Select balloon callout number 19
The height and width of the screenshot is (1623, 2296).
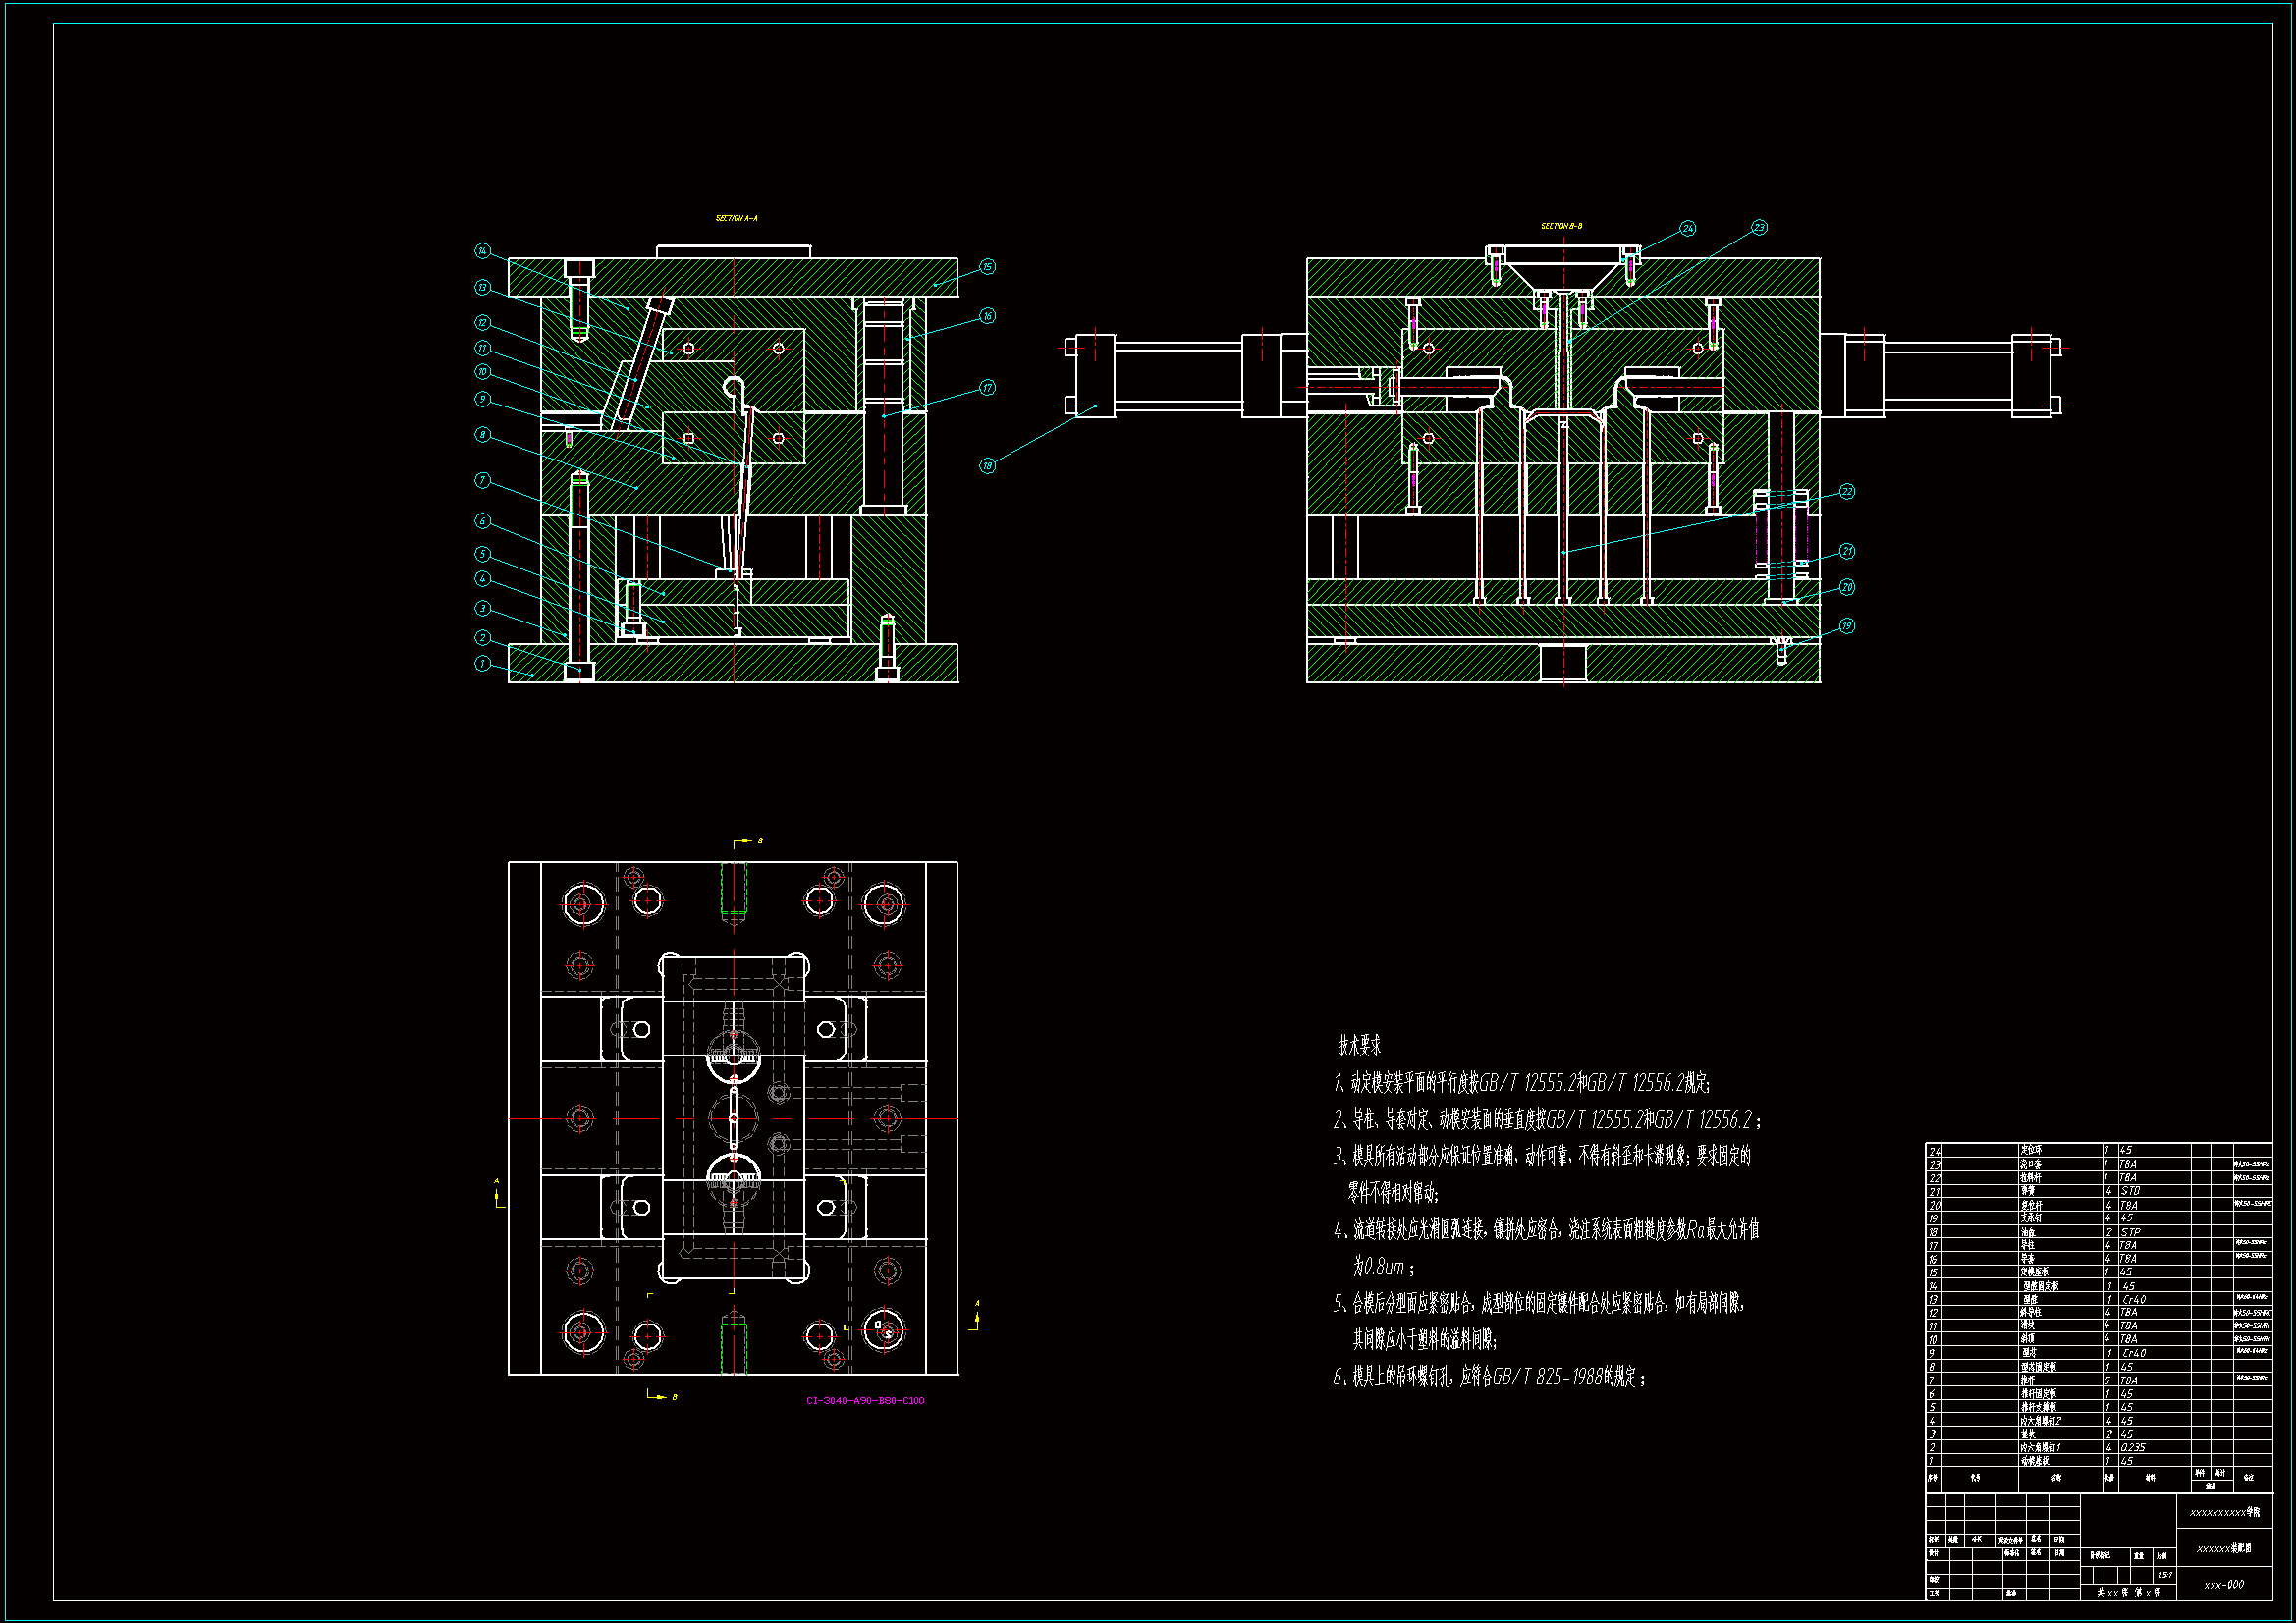1846,626
